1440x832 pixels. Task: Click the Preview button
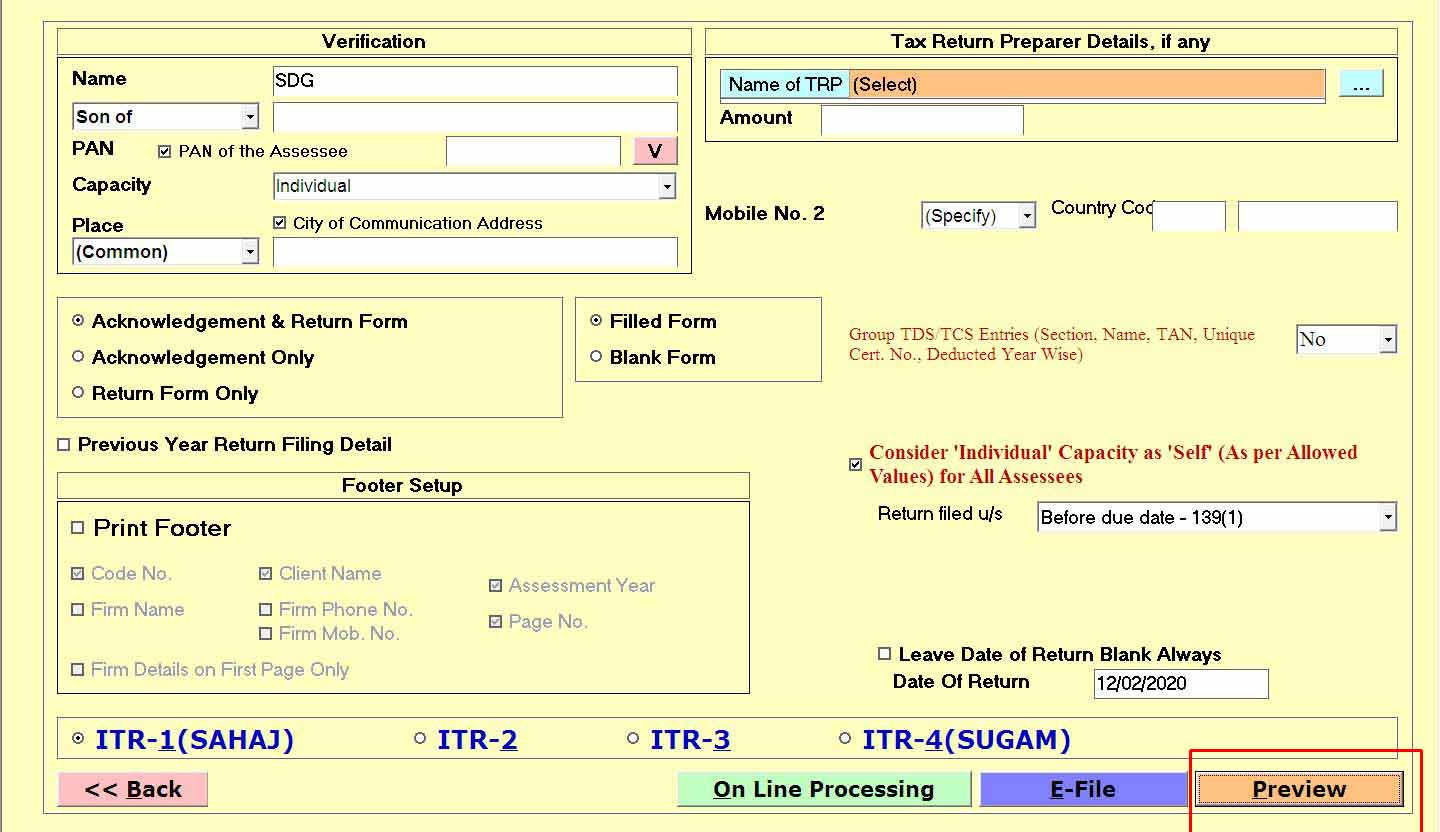[x=1299, y=789]
